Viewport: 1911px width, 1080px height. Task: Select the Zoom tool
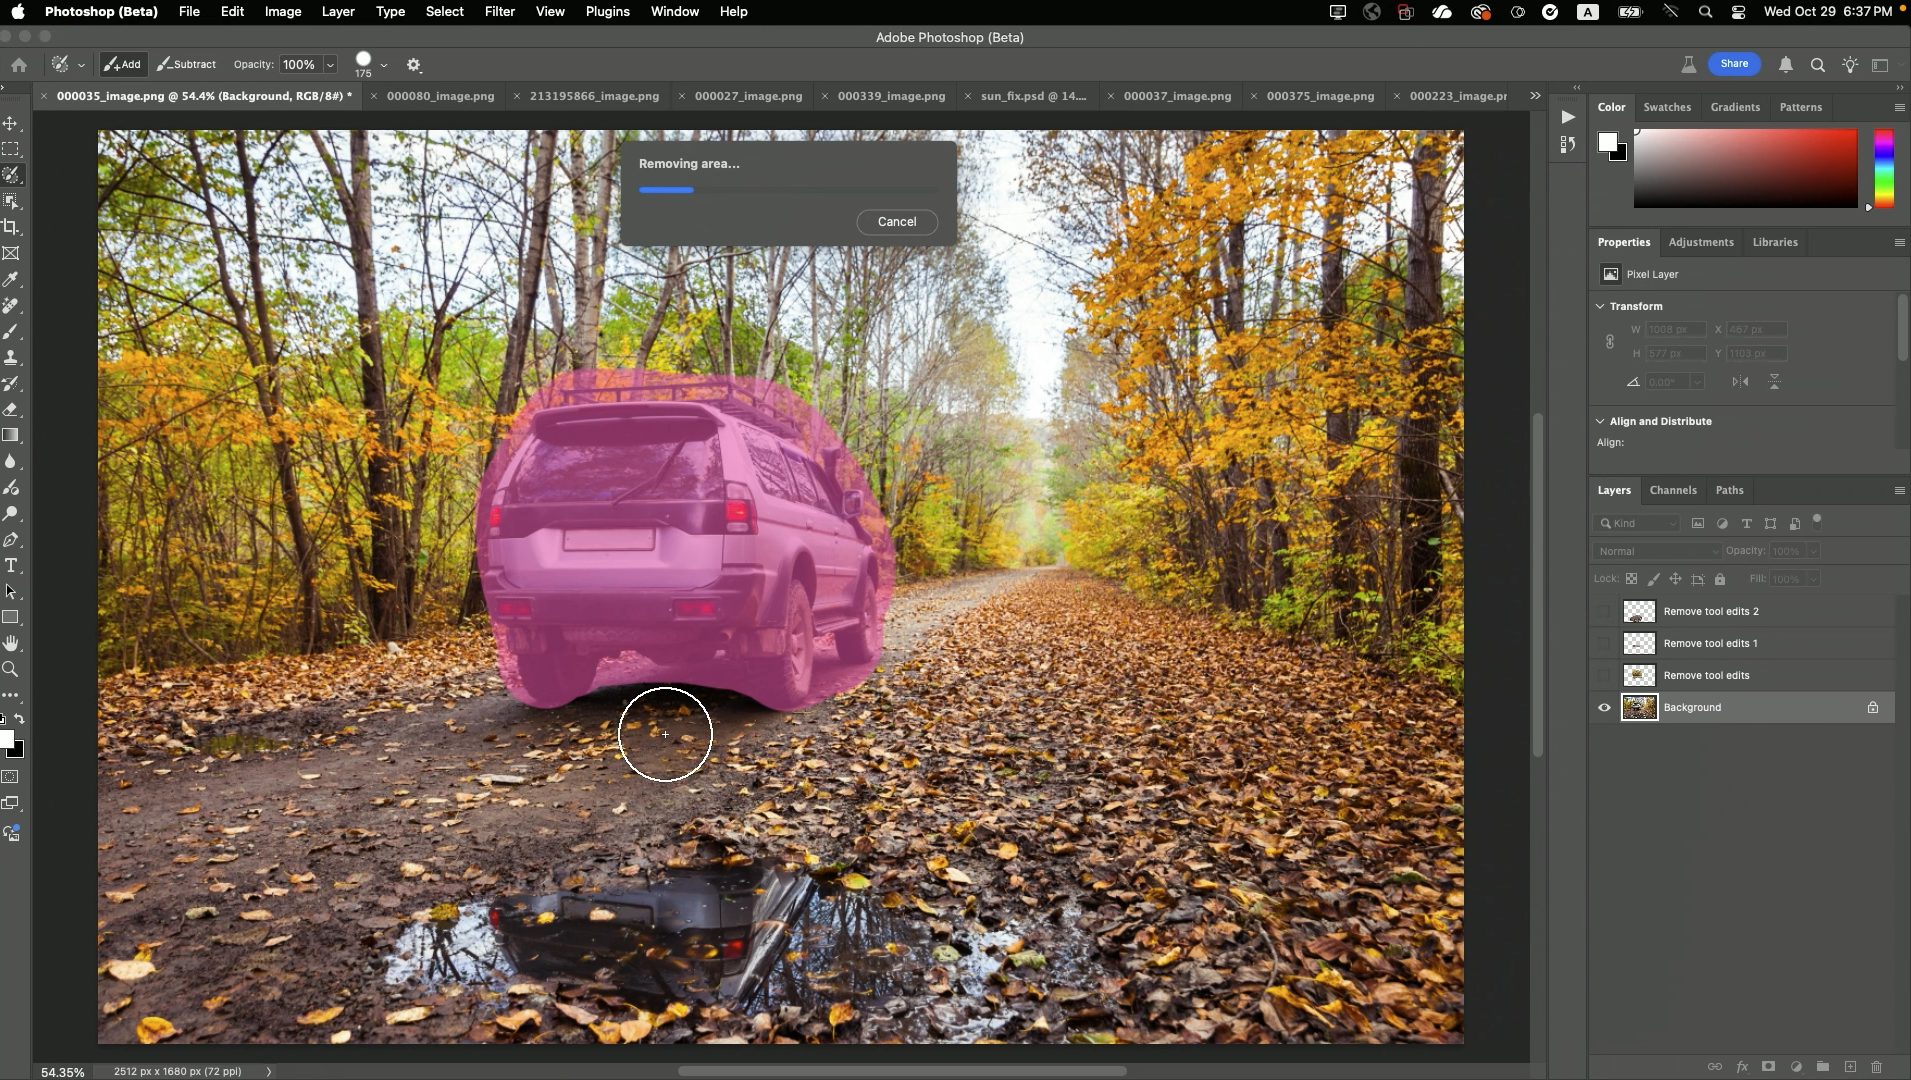[11, 670]
